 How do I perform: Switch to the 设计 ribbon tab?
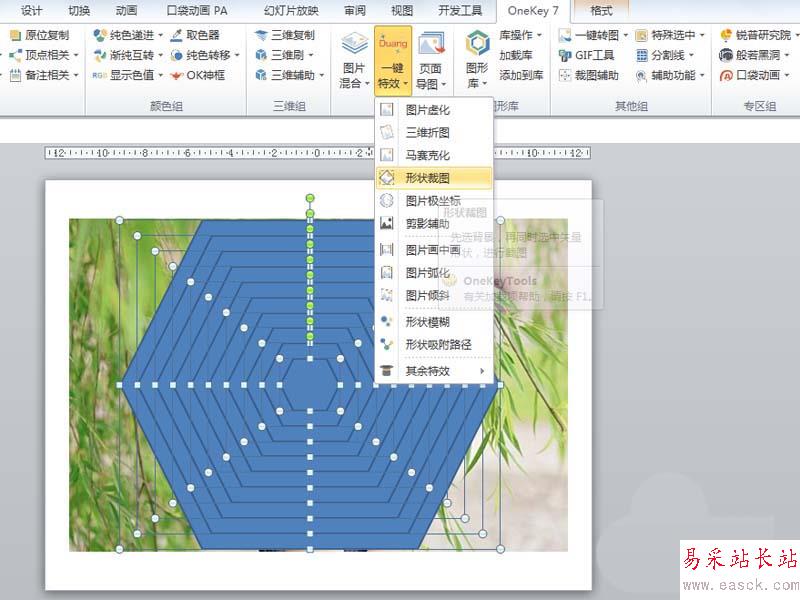click(31, 10)
